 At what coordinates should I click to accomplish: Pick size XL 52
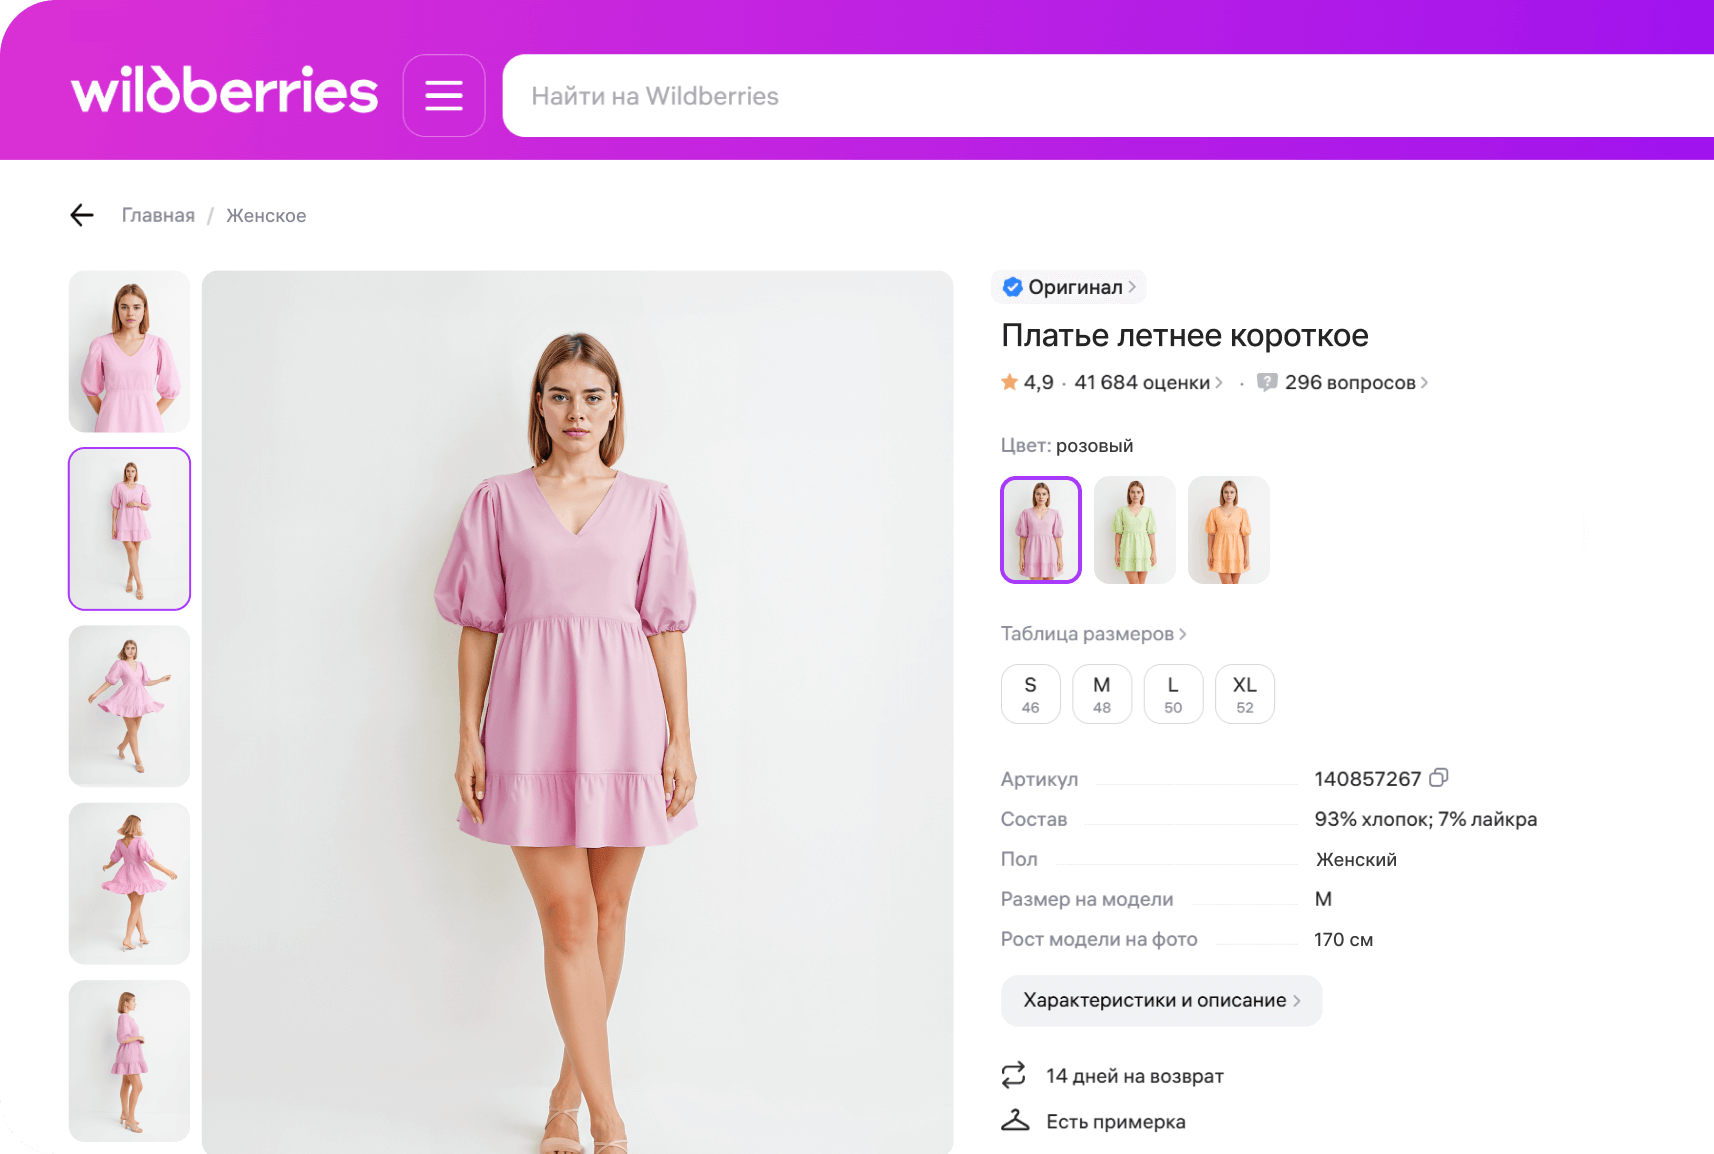(1244, 694)
